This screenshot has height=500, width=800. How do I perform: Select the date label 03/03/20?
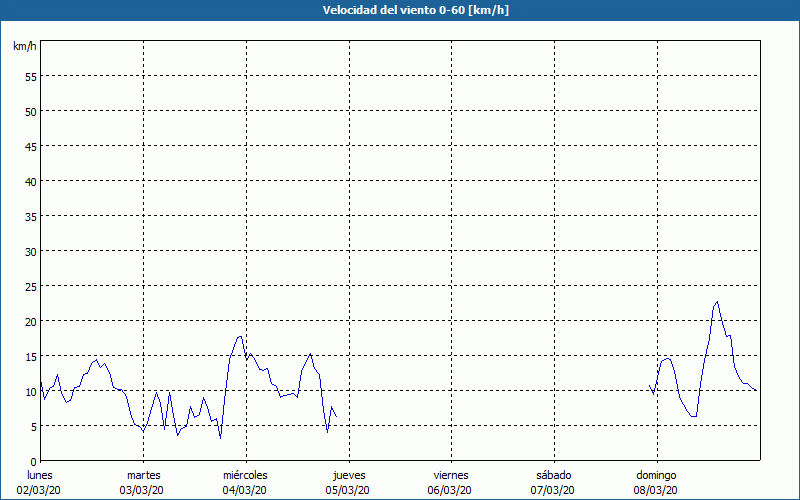pos(141,490)
